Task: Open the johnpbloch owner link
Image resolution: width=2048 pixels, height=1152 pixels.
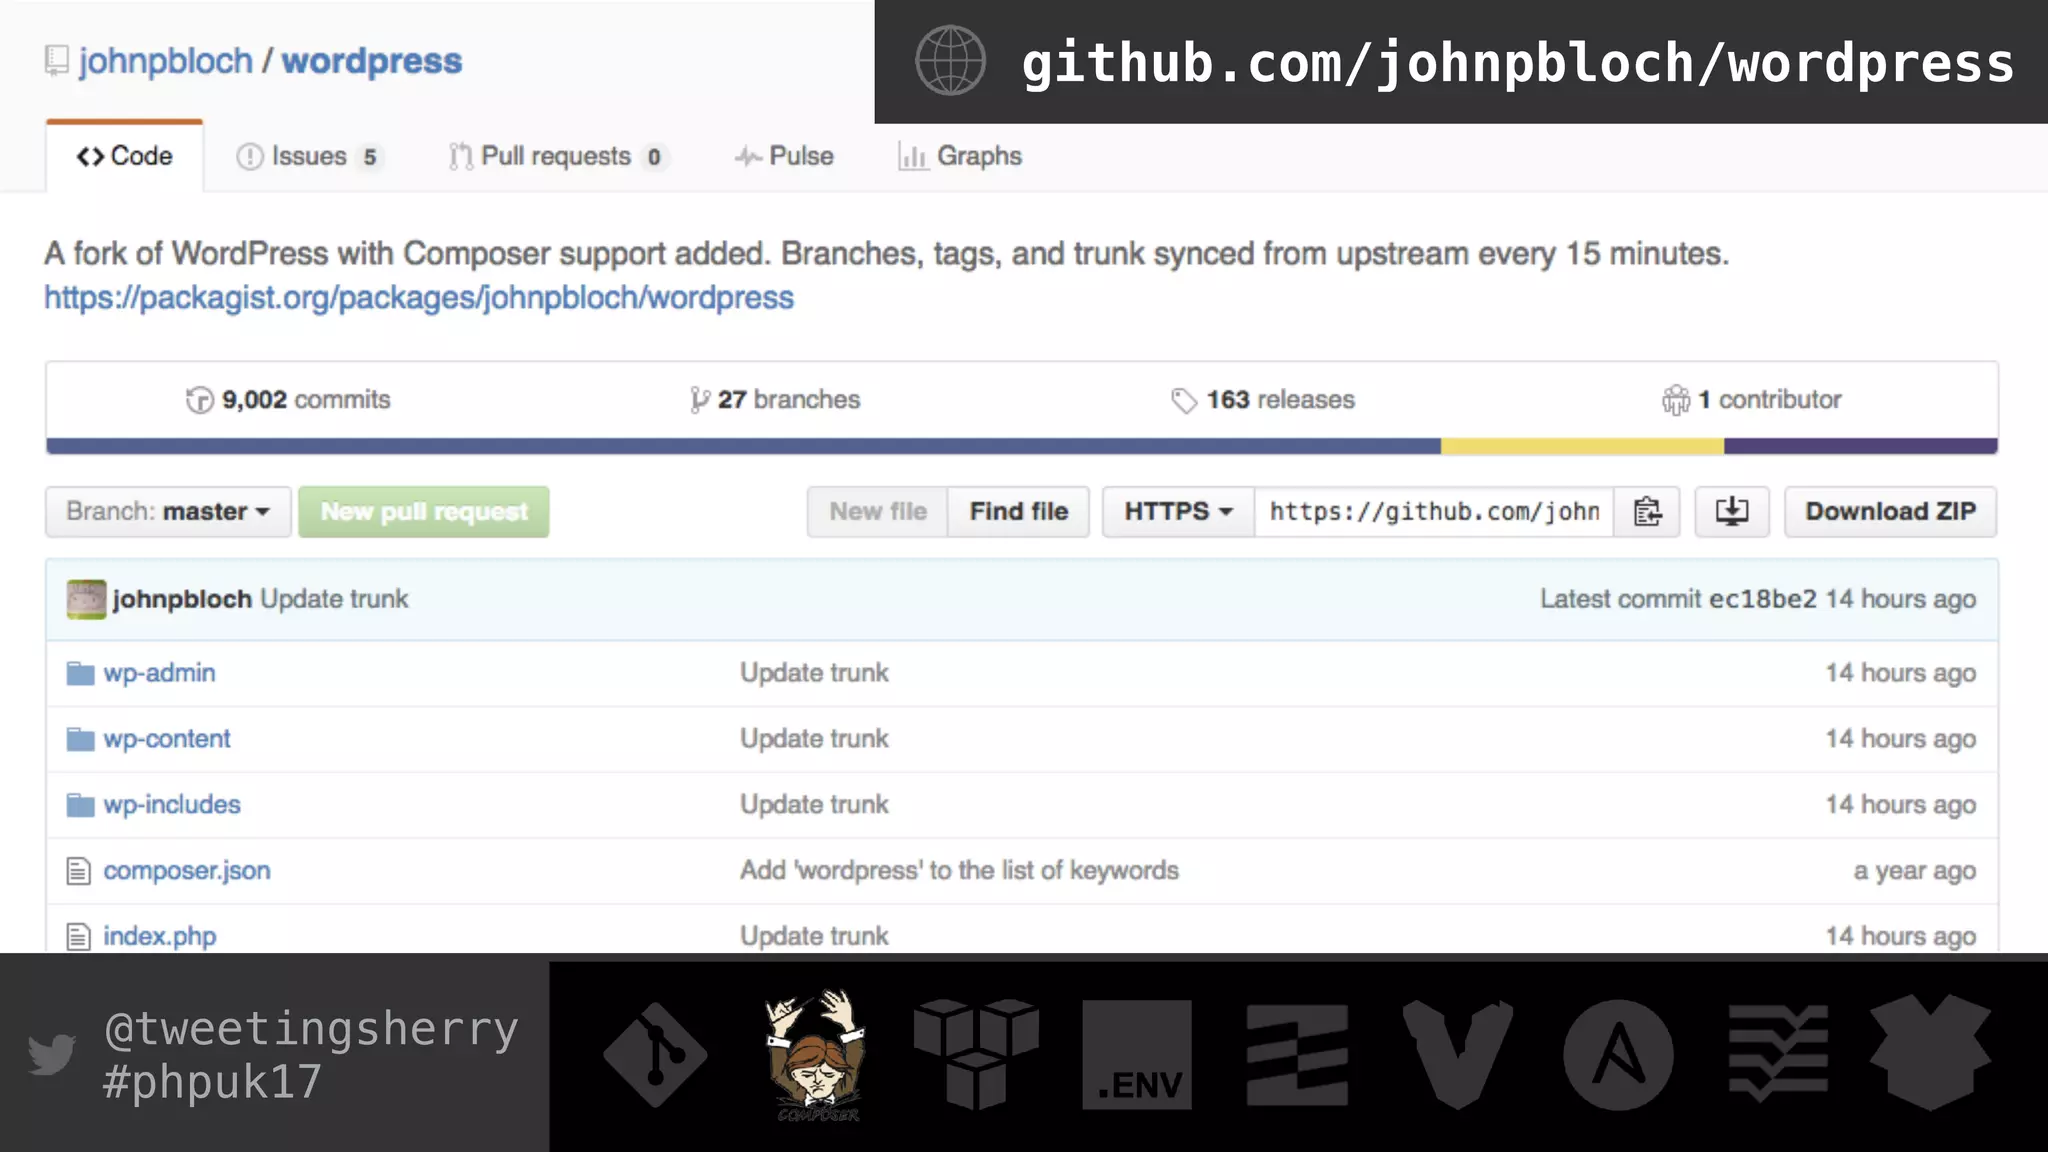Action: point(166,61)
